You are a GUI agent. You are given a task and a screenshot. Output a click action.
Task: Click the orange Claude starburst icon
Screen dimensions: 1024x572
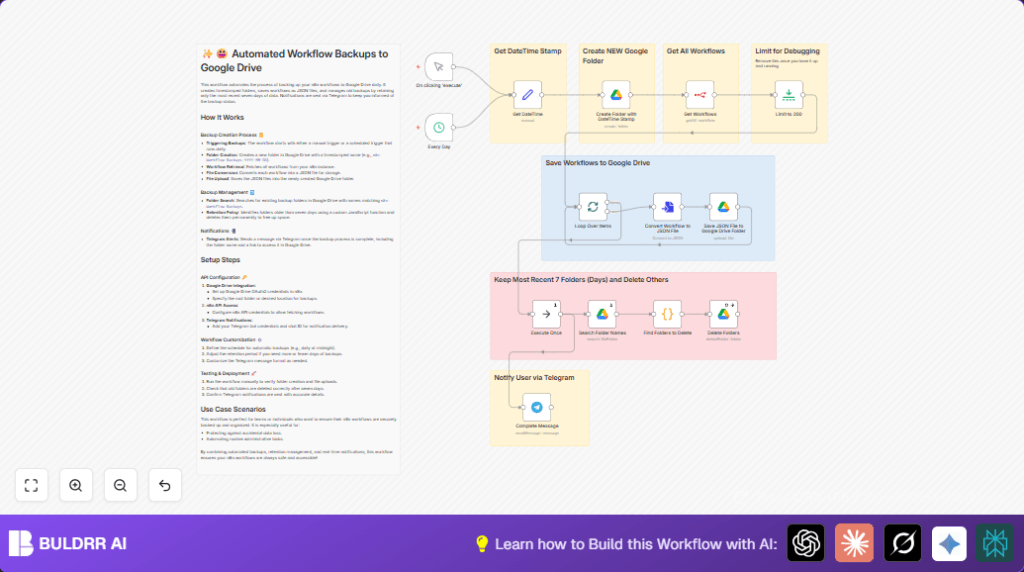coord(854,543)
